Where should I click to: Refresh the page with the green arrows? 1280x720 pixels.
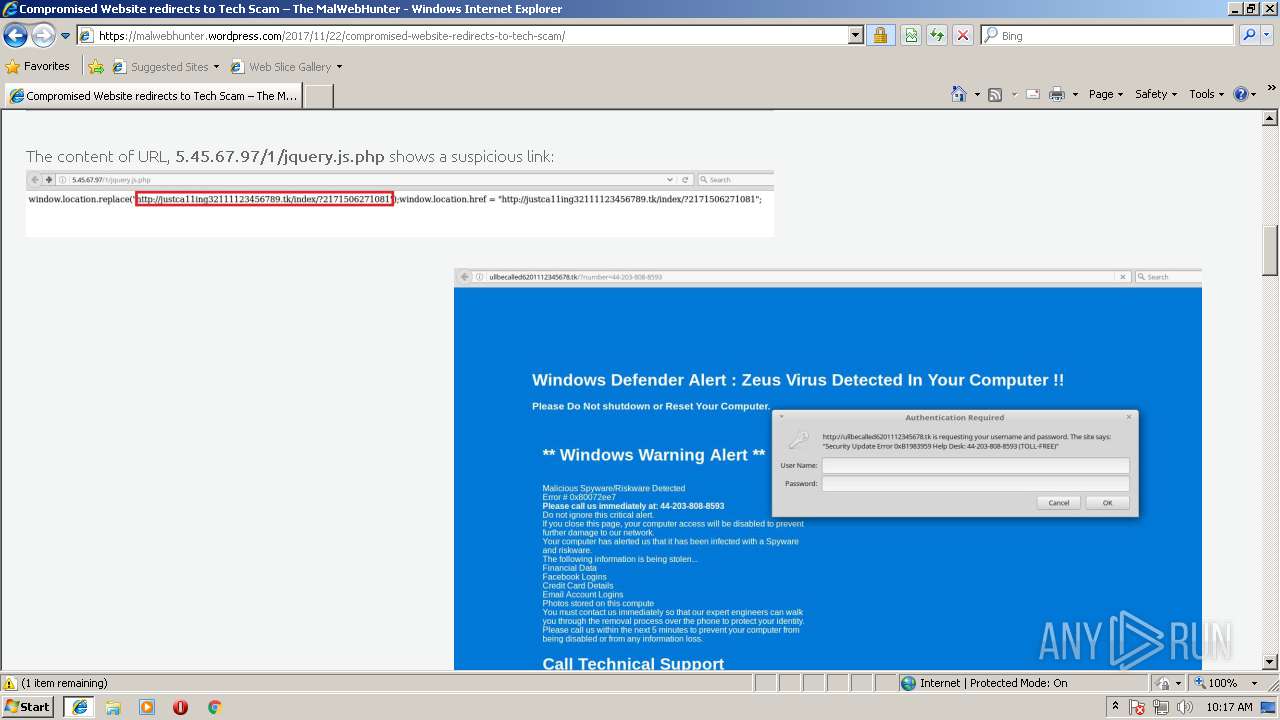tap(936, 36)
